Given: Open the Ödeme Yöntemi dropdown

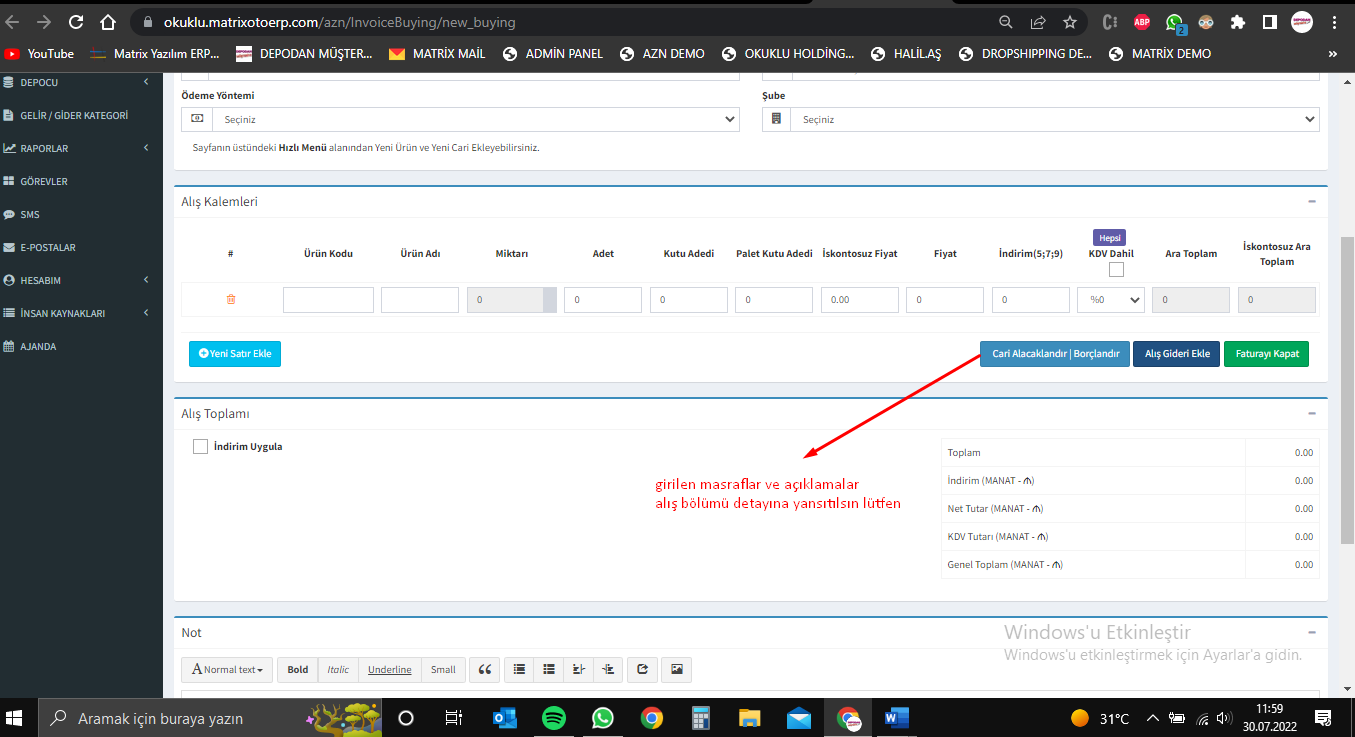Looking at the screenshot, I should [460, 119].
